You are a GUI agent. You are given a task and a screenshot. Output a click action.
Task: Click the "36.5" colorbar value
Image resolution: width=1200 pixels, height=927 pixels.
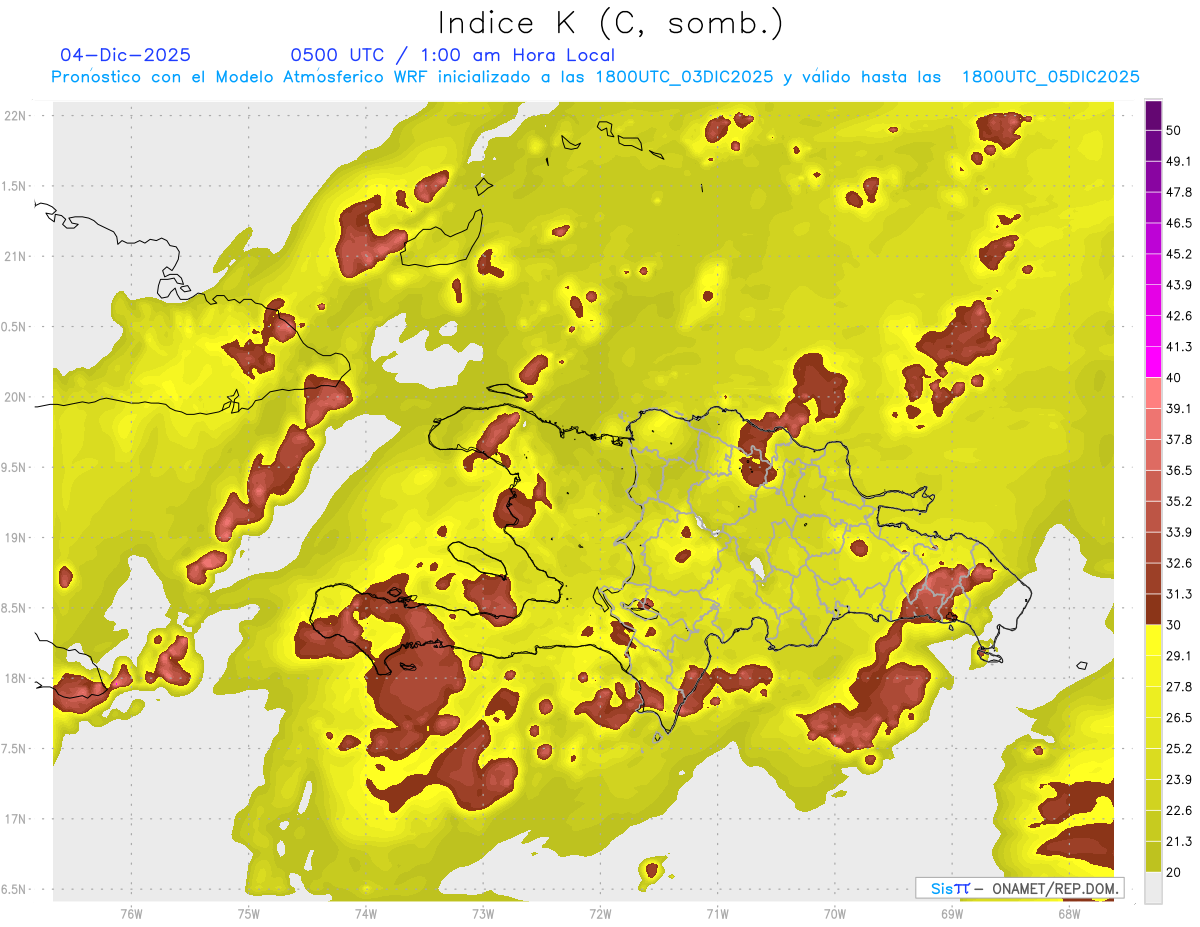tap(1179, 470)
